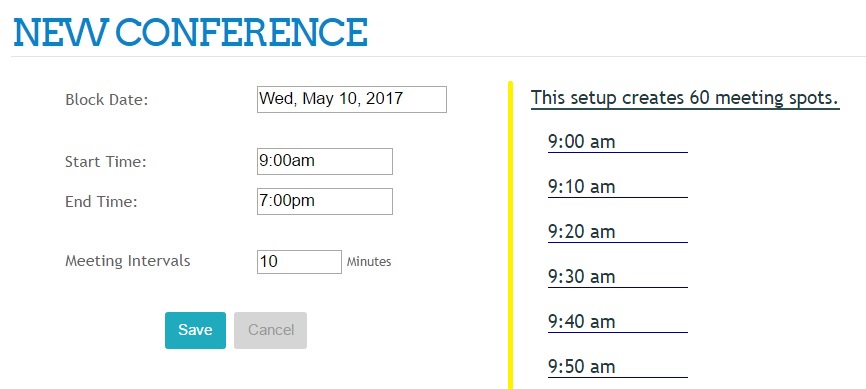Click the End Time label
The width and height of the screenshot is (866, 389).
tap(101, 202)
